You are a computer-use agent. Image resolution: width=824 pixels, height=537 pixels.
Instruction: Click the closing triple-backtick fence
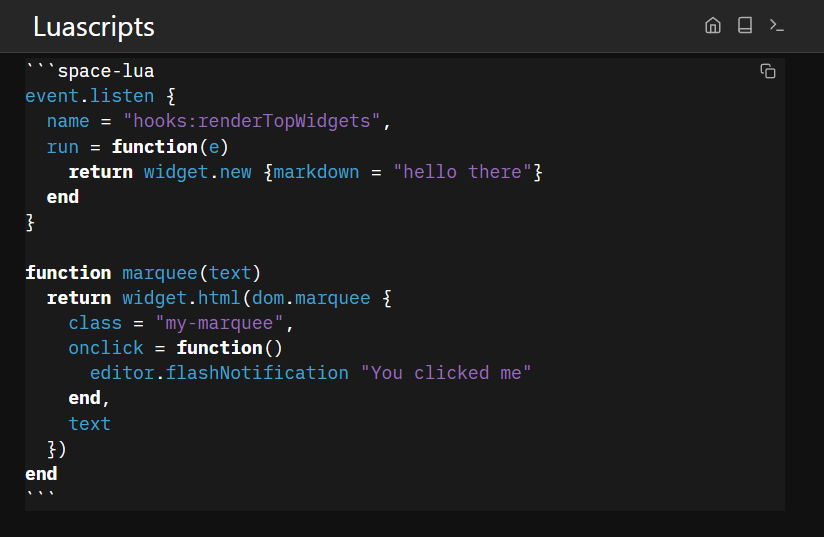41,497
